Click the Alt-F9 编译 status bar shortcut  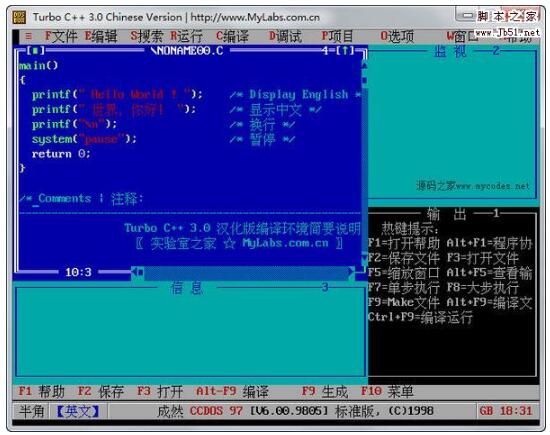[232, 392]
